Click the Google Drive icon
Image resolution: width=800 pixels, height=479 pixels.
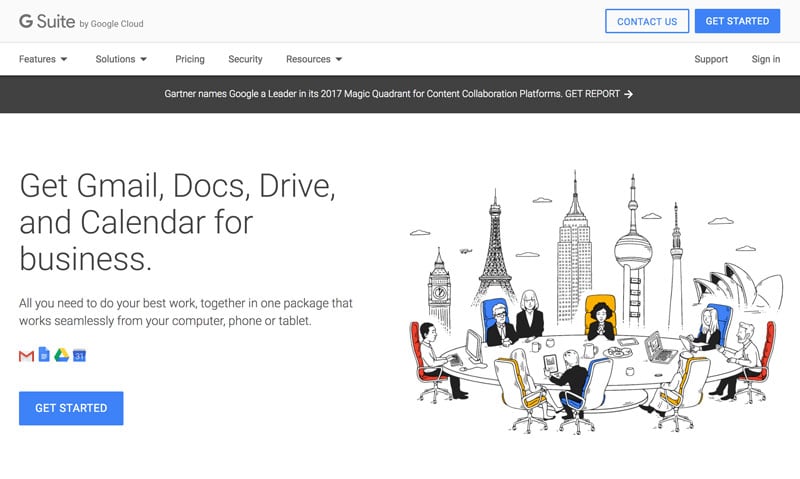(x=62, y=355)
